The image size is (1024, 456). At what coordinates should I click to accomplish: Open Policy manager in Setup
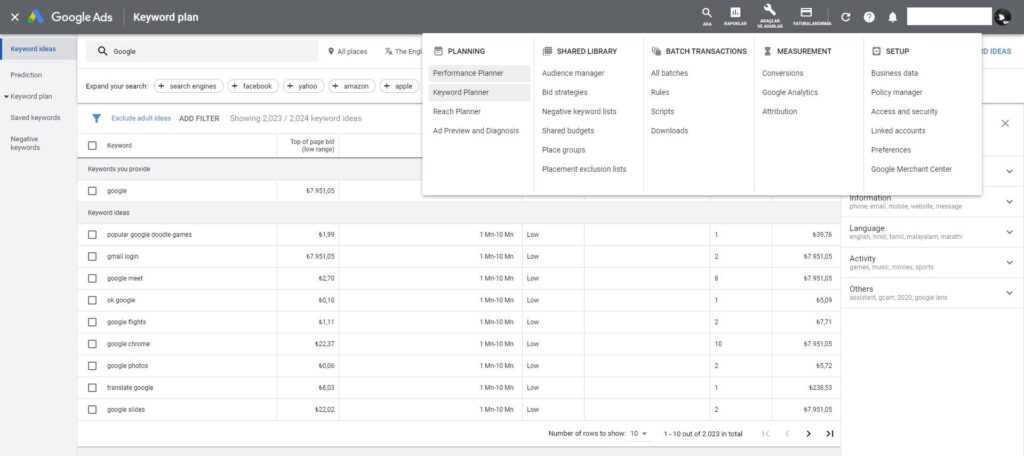pyautogui.click(x=897, y=92)
